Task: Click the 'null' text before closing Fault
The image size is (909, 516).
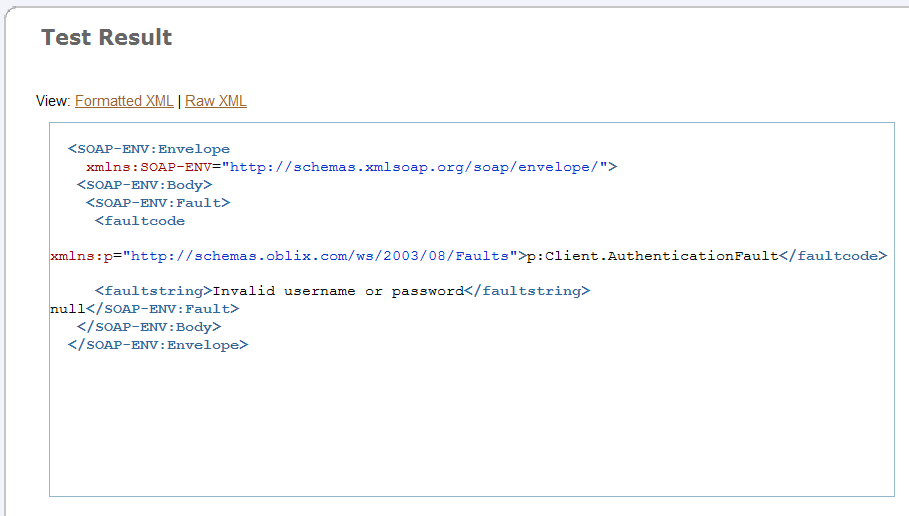Action: [68, 309]
